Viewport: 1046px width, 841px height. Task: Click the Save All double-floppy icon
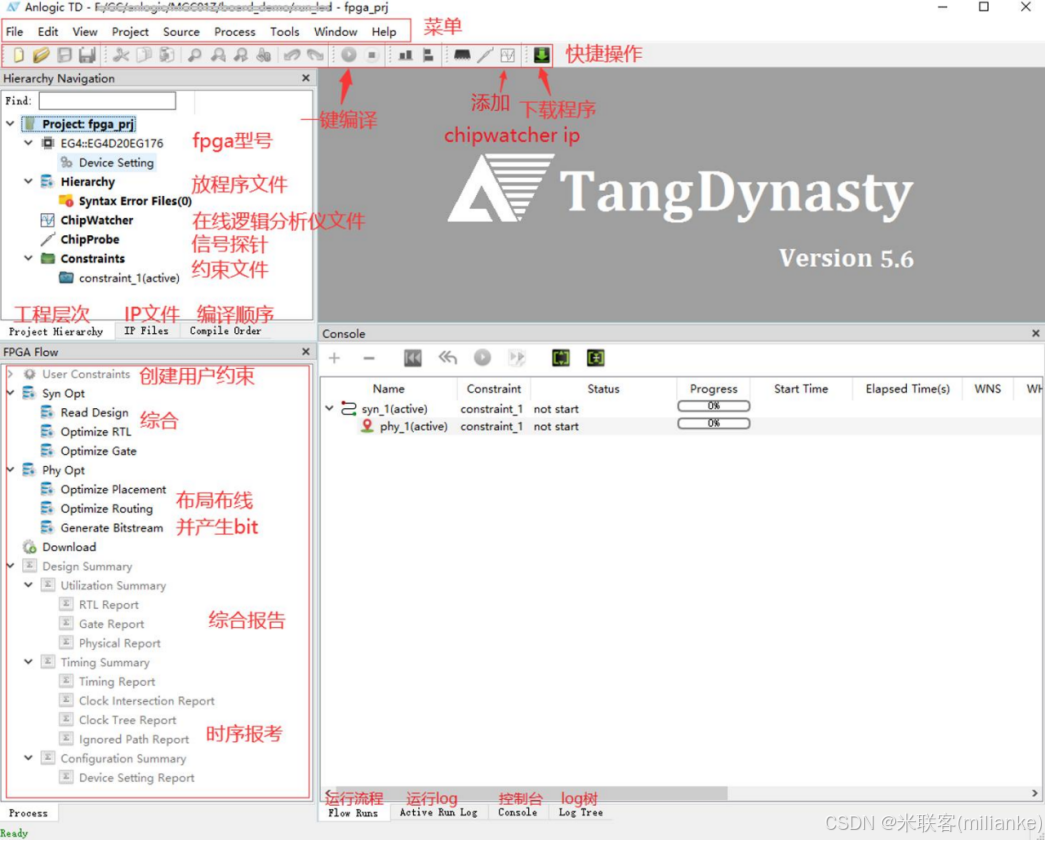(87, 55)
